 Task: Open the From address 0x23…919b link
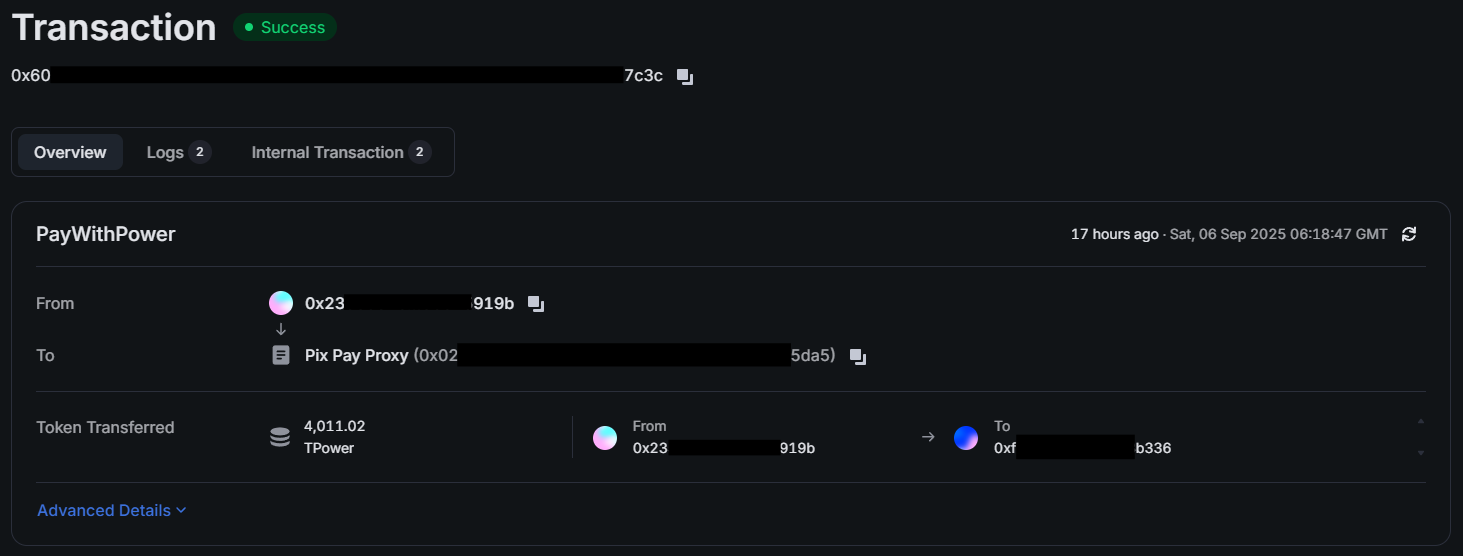(409, 303)
